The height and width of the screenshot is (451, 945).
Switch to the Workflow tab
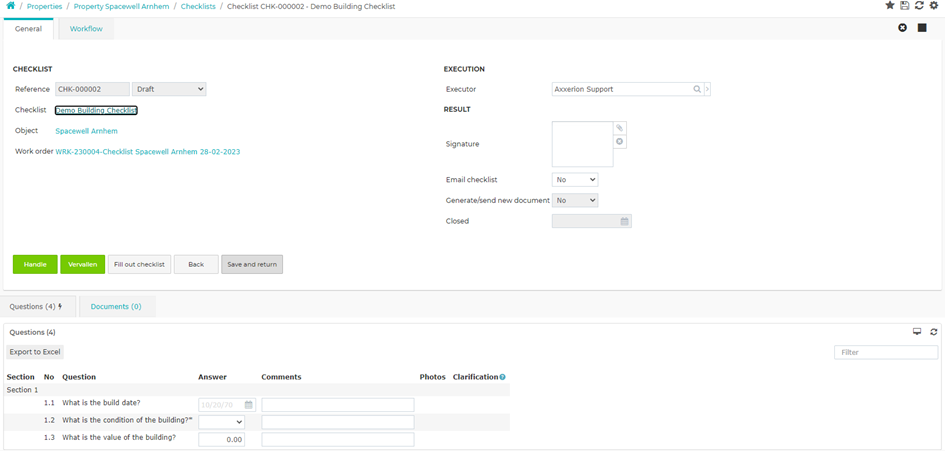86,29
